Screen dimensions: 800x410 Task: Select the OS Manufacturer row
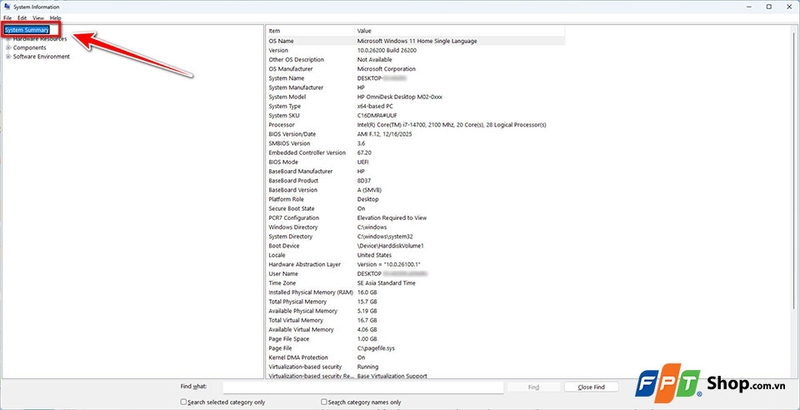tap(415, 69)
